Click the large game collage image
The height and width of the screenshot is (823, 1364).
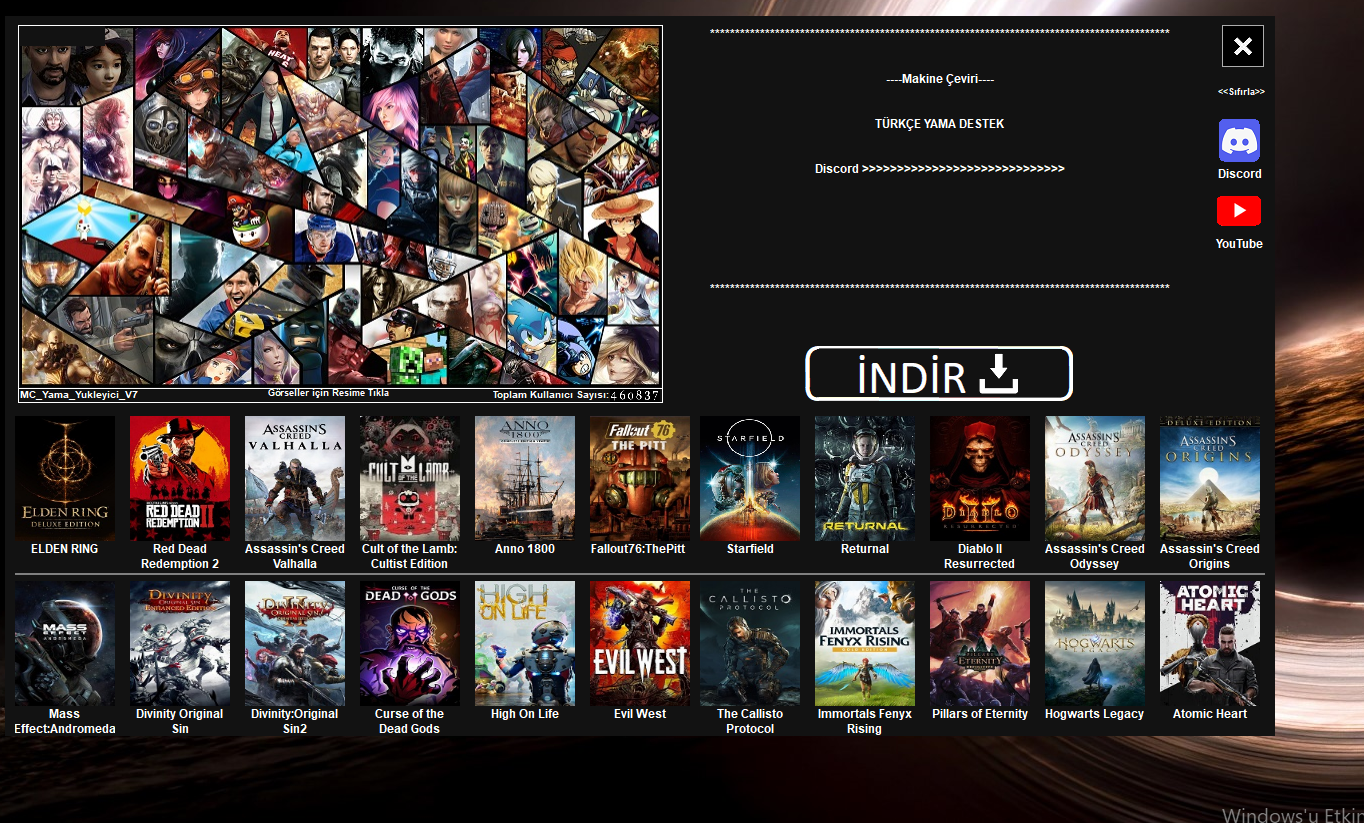340,206
